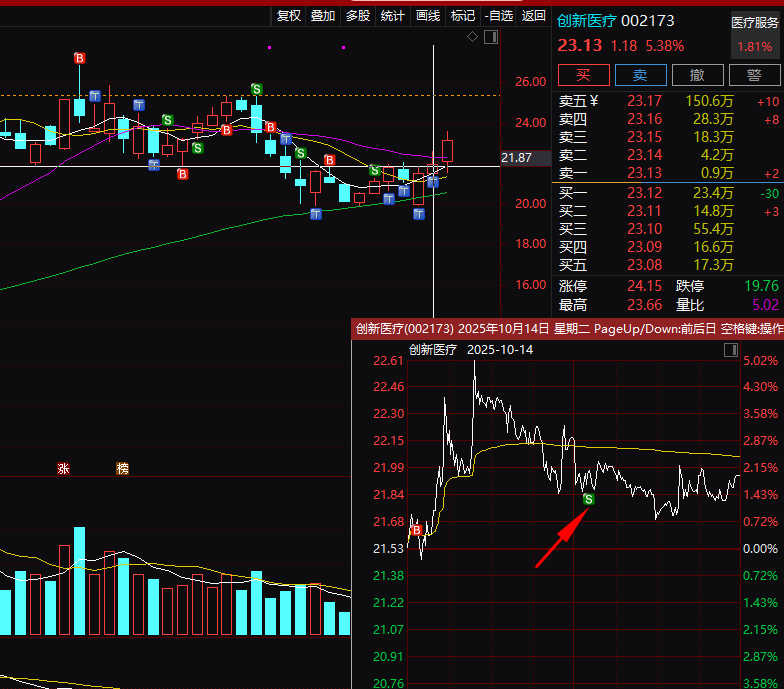Viewport: 784px width, 689px height.
Task: Open the 榜 badge above the volume chart
Action: pos(122,468)
